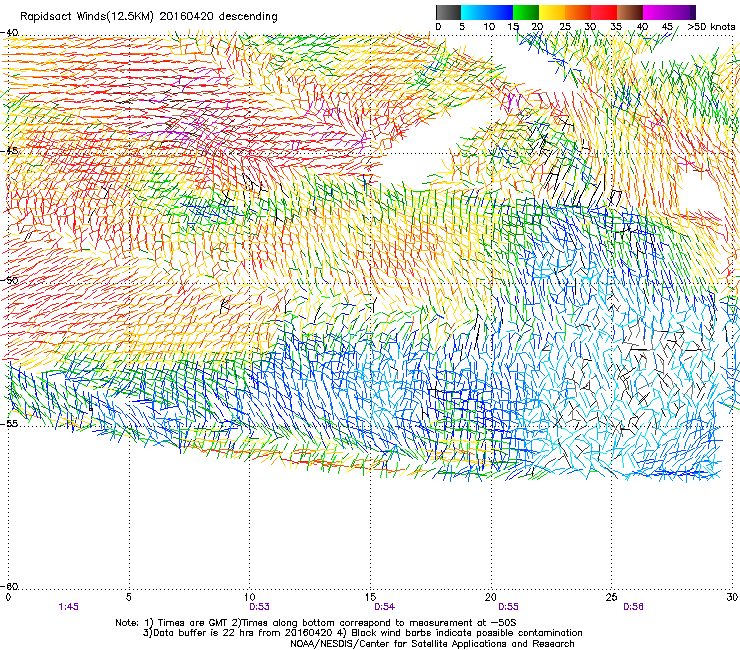Click longitude axis label '15' at bottom
This screenshot has width=740, height=650.
[370, 597]
